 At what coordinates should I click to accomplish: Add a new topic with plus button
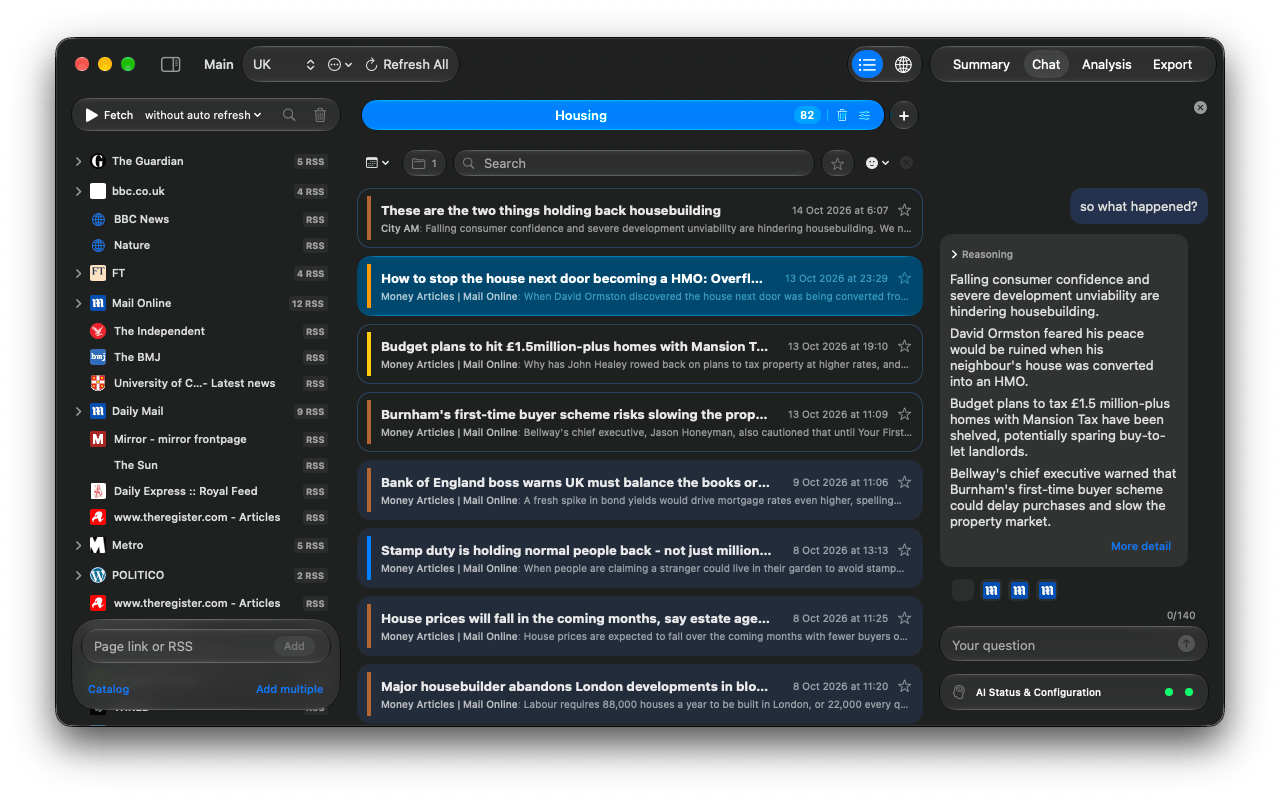click(x=904, y=116)
